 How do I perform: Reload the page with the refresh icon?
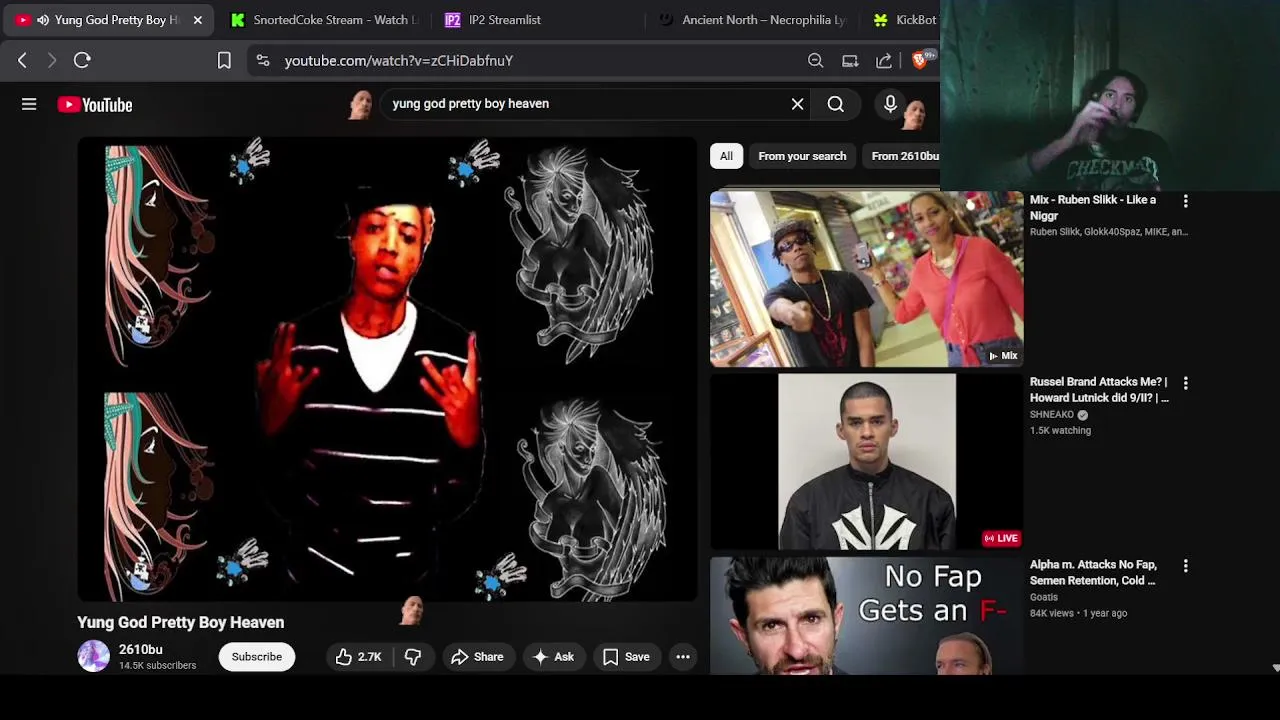[82, 60]
